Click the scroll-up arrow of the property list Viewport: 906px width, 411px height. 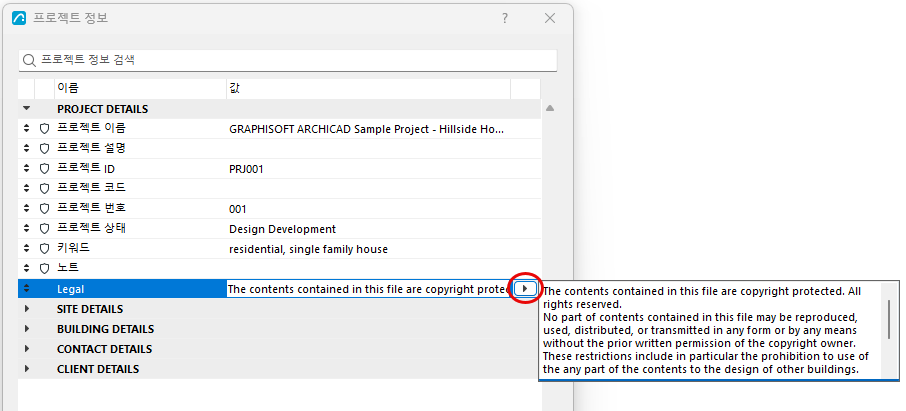tap(550, 108)
